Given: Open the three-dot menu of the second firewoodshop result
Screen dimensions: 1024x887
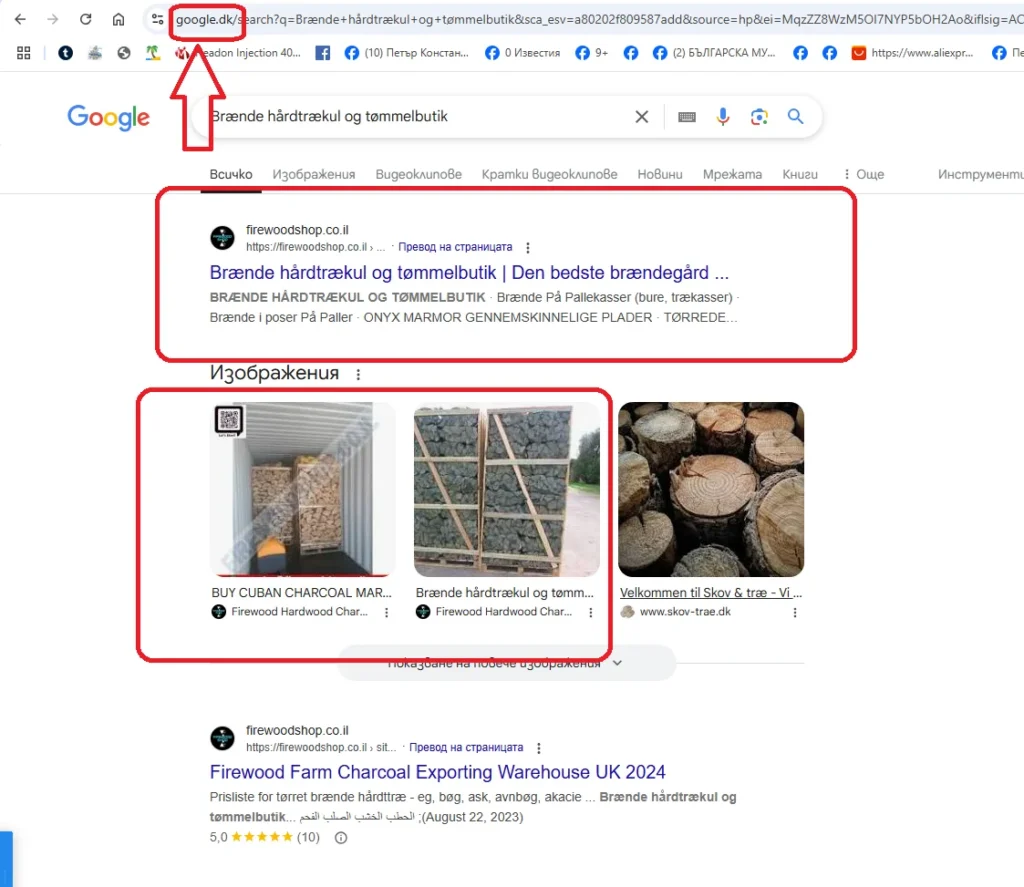Looking at the screenshot, I should tap(539, 748).
